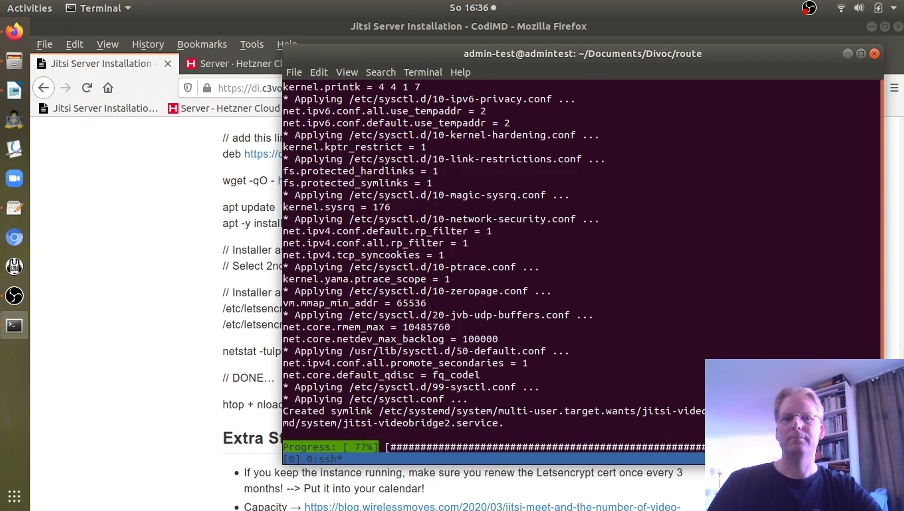Click 'kernel.printk = 4 4 1 7' line

point(351,87)
